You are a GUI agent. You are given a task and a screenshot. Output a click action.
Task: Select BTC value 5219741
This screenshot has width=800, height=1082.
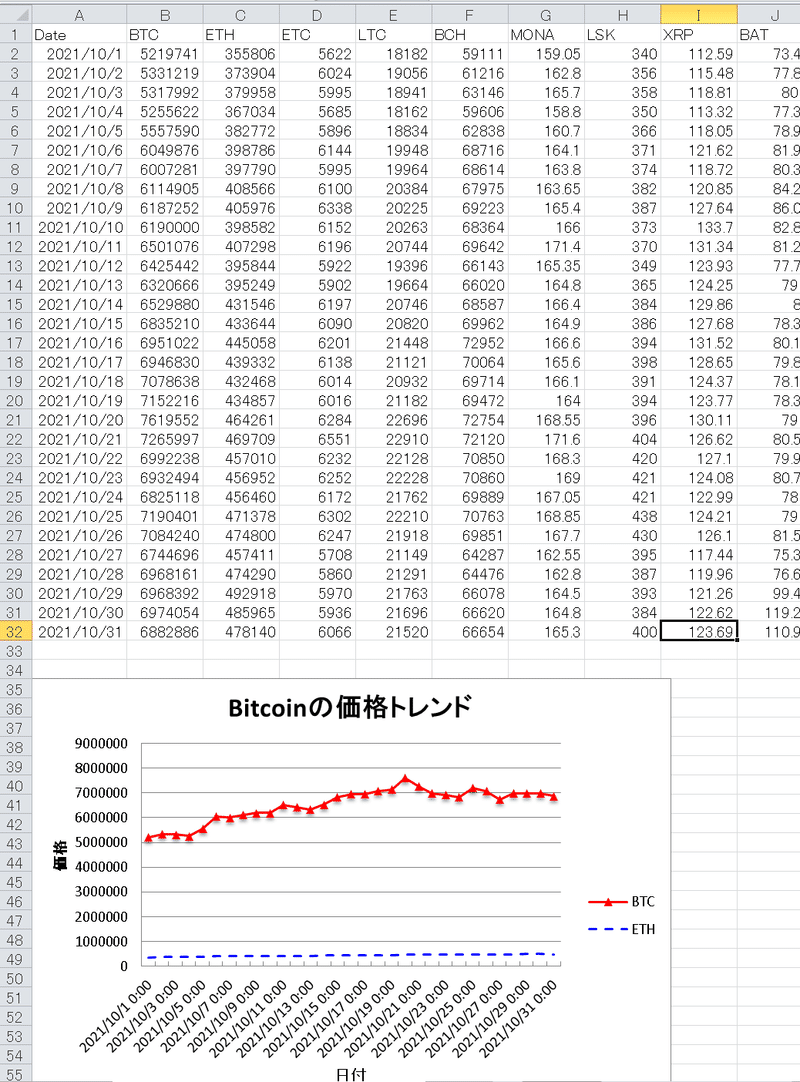165,54
